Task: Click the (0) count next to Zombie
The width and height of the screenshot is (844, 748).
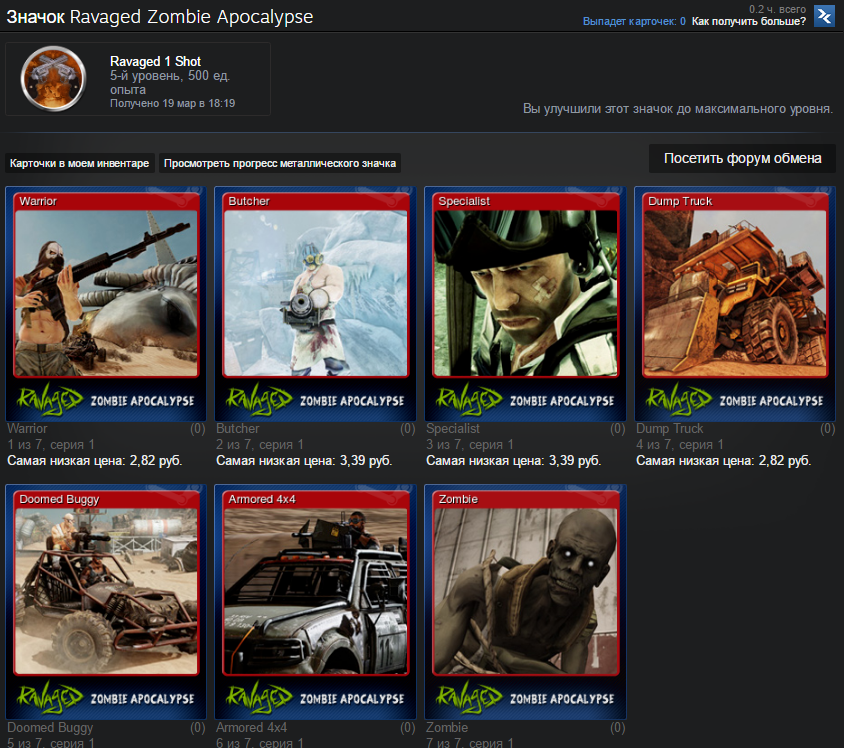Action: coord(617,728)
